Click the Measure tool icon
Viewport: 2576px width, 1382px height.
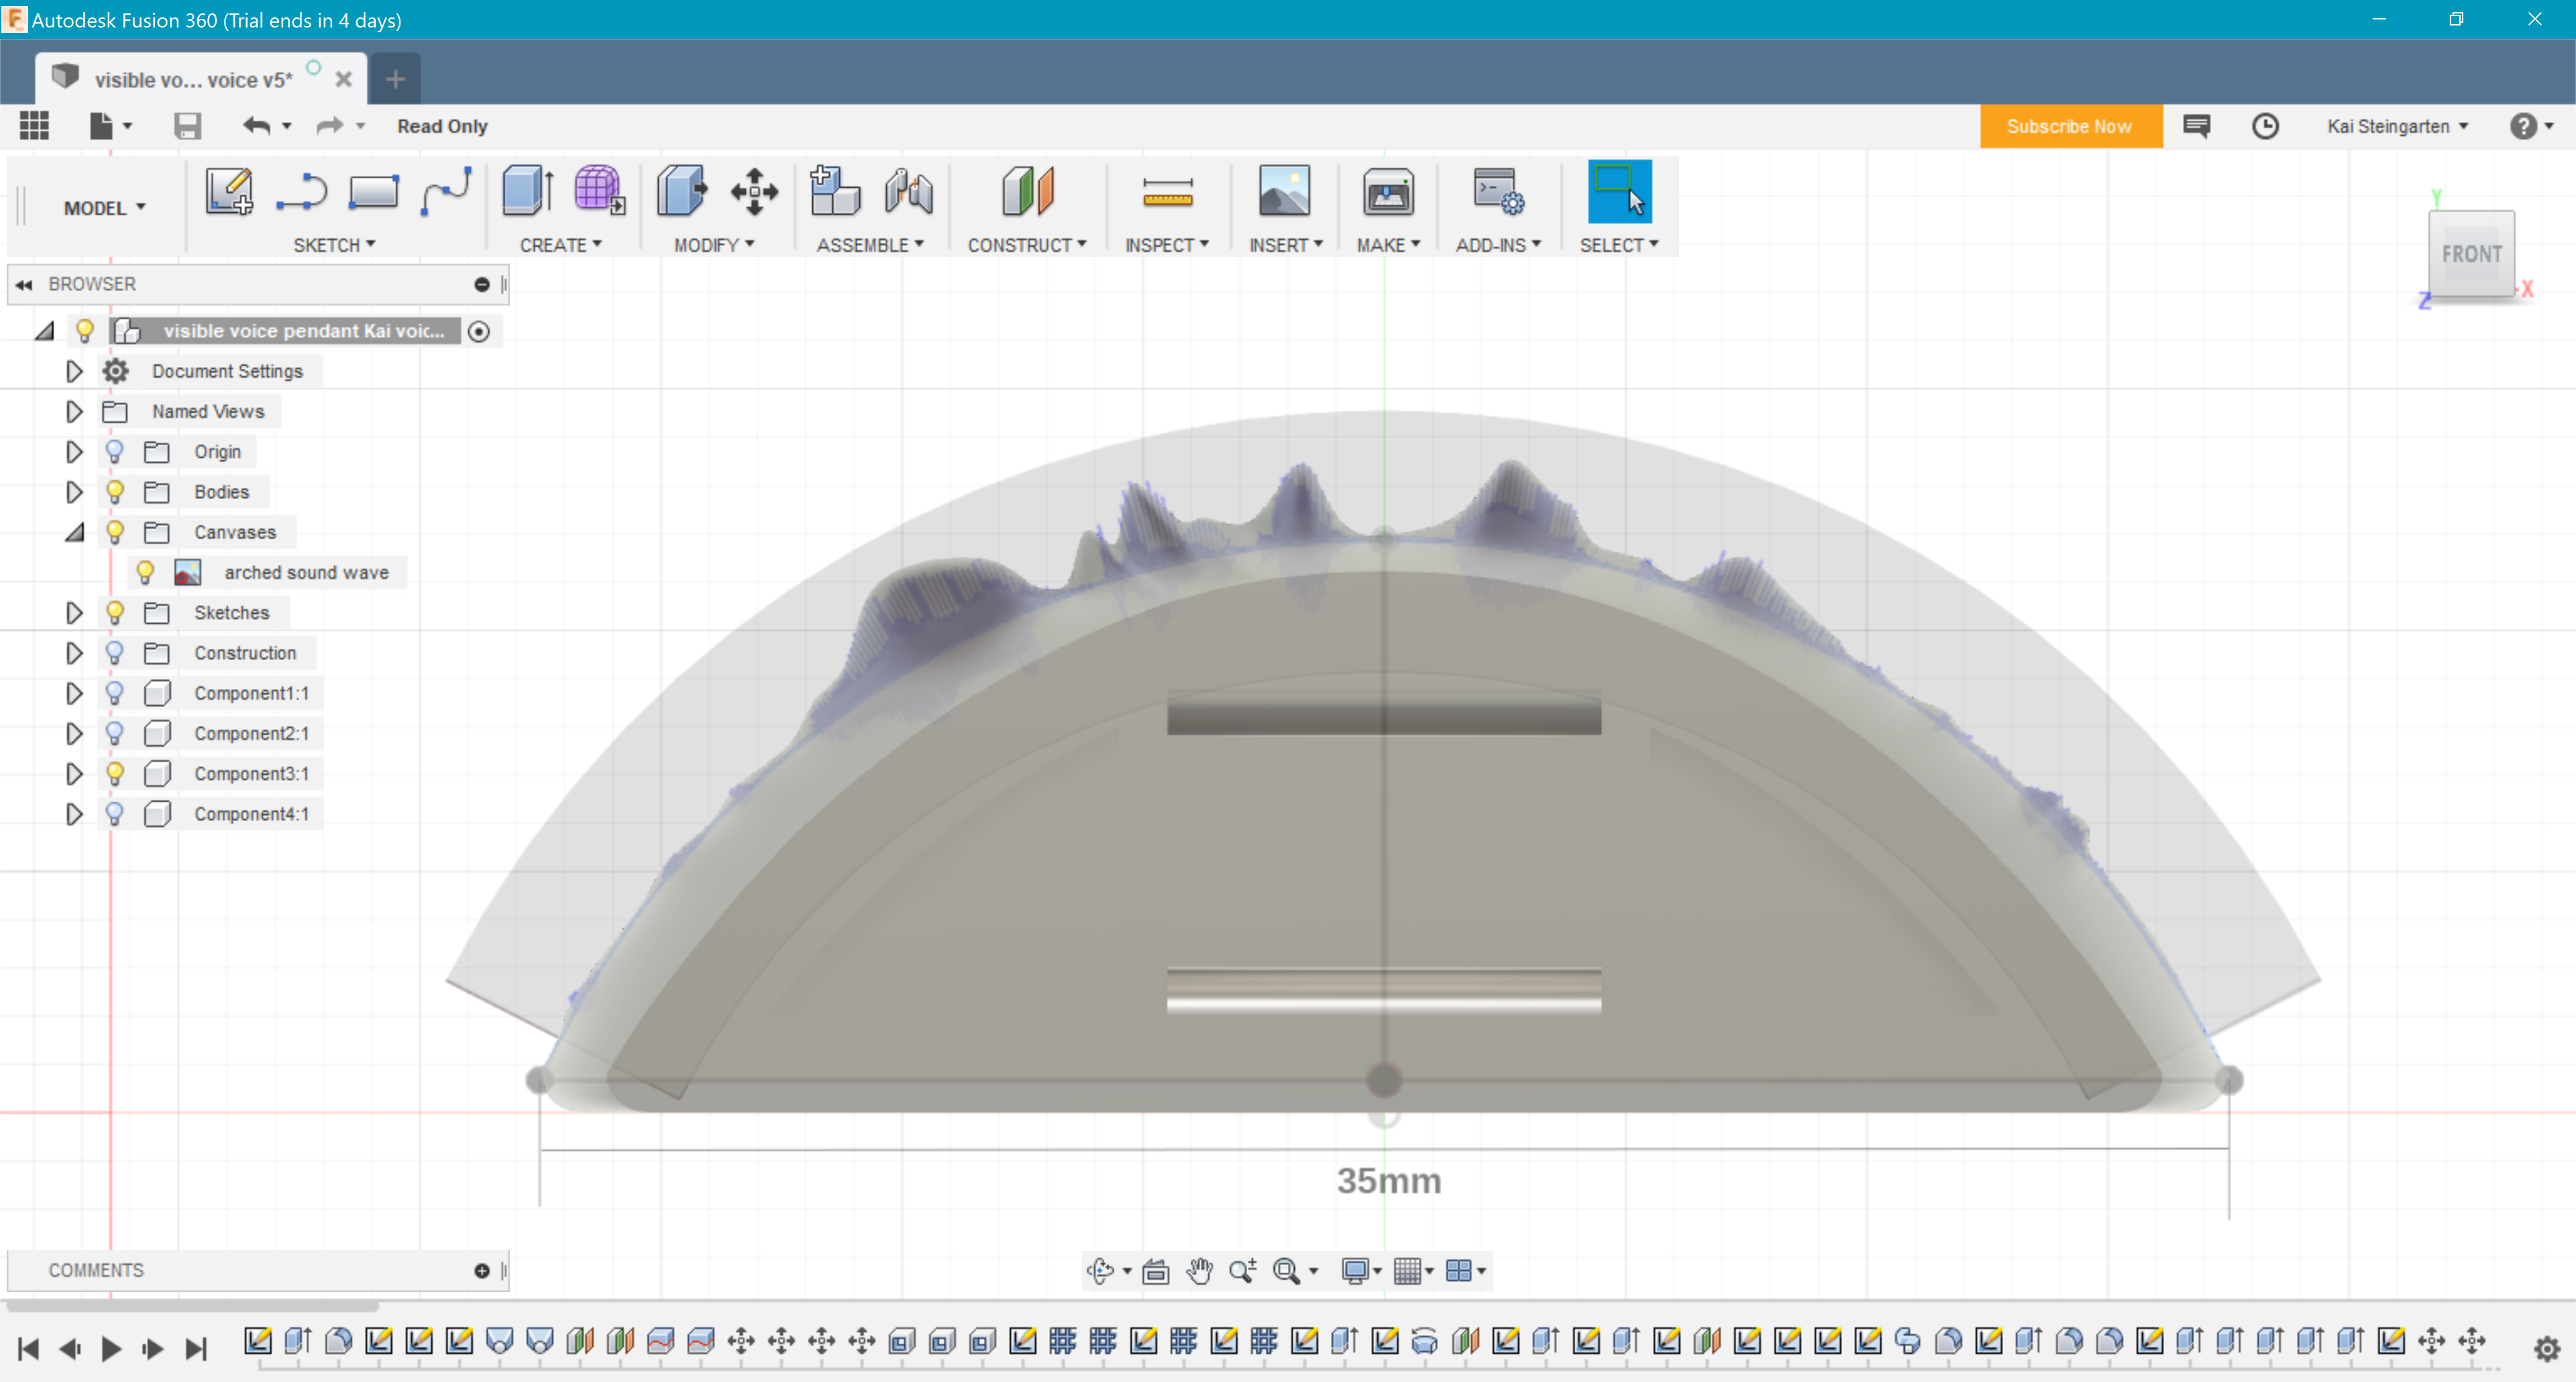[x=1167, y=192]
